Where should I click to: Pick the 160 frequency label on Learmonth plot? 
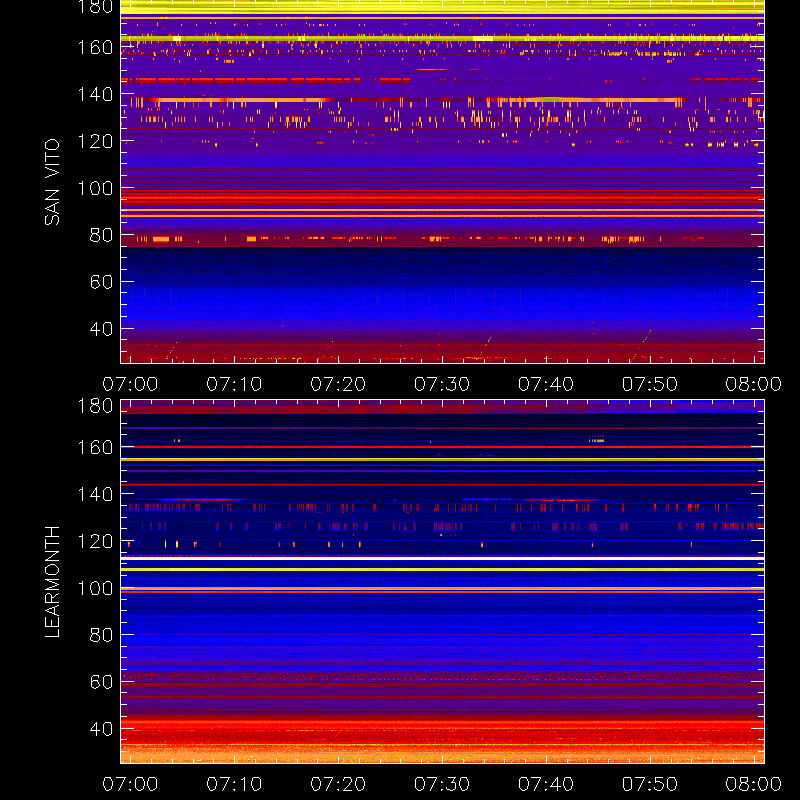click(x=95, y=447)
